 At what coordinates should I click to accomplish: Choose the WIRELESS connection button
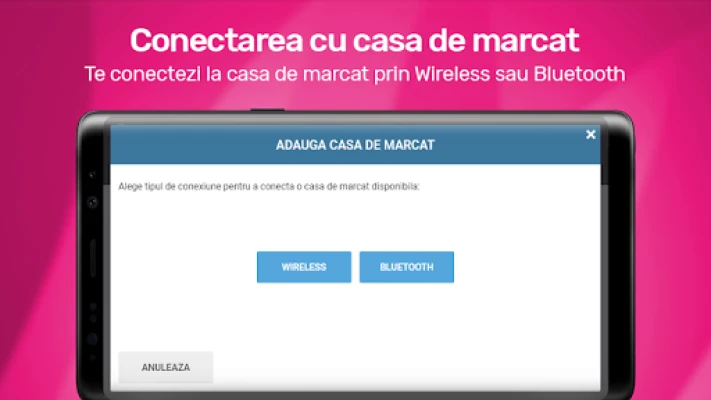[x=304, y=267]
